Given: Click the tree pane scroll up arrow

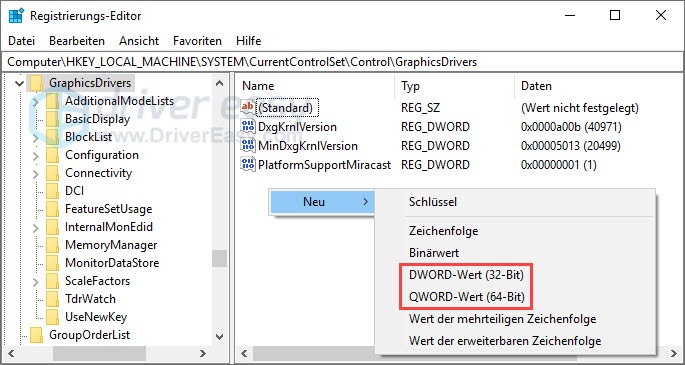Looking at the screenshot, I should coord(220,83).
